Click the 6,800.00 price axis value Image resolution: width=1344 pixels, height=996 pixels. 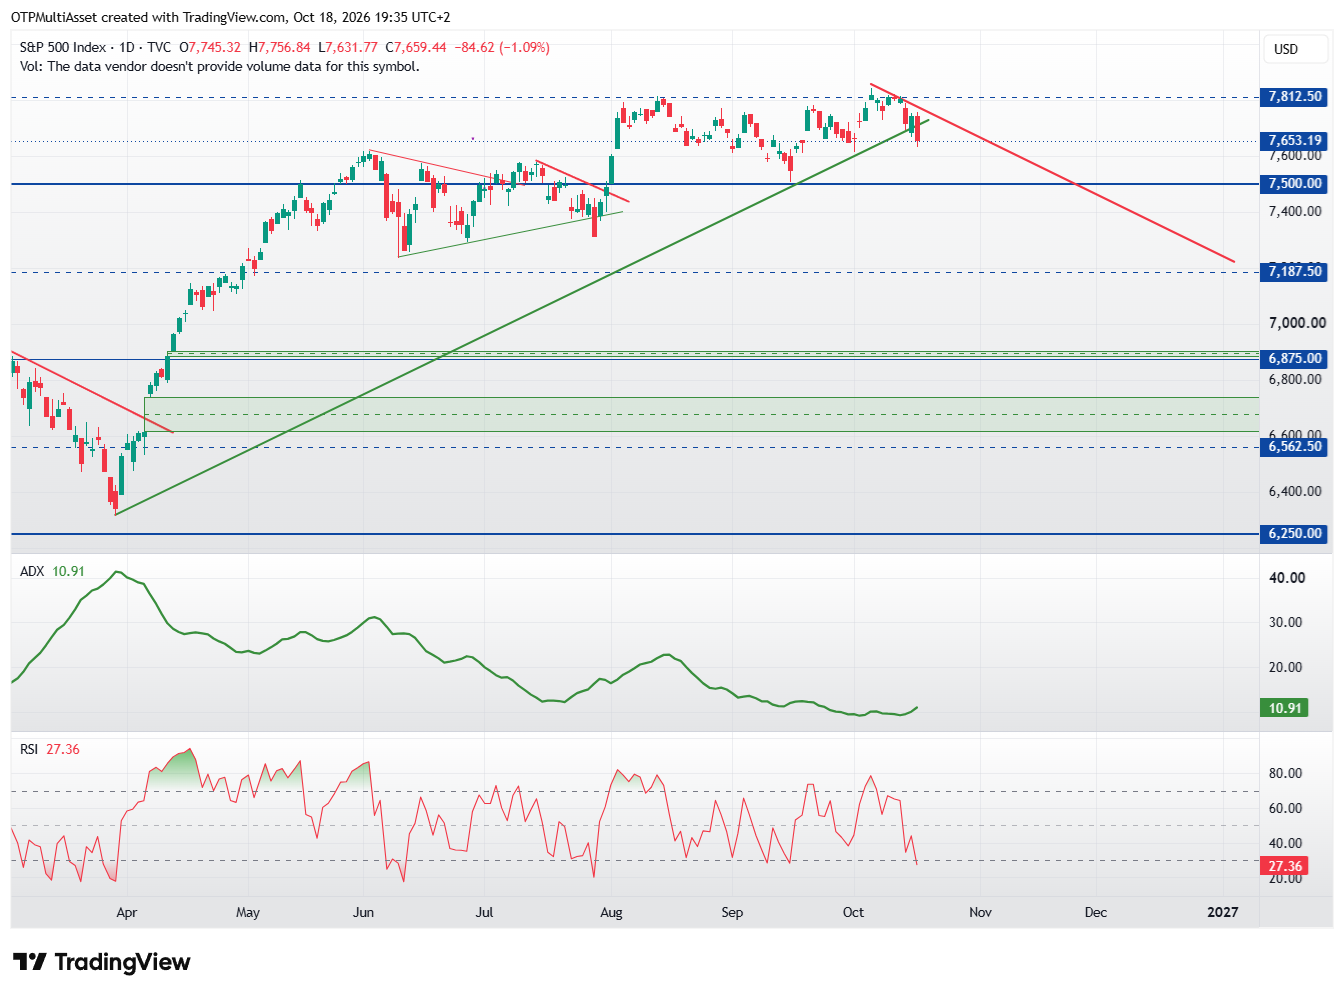coord(1295,379)
